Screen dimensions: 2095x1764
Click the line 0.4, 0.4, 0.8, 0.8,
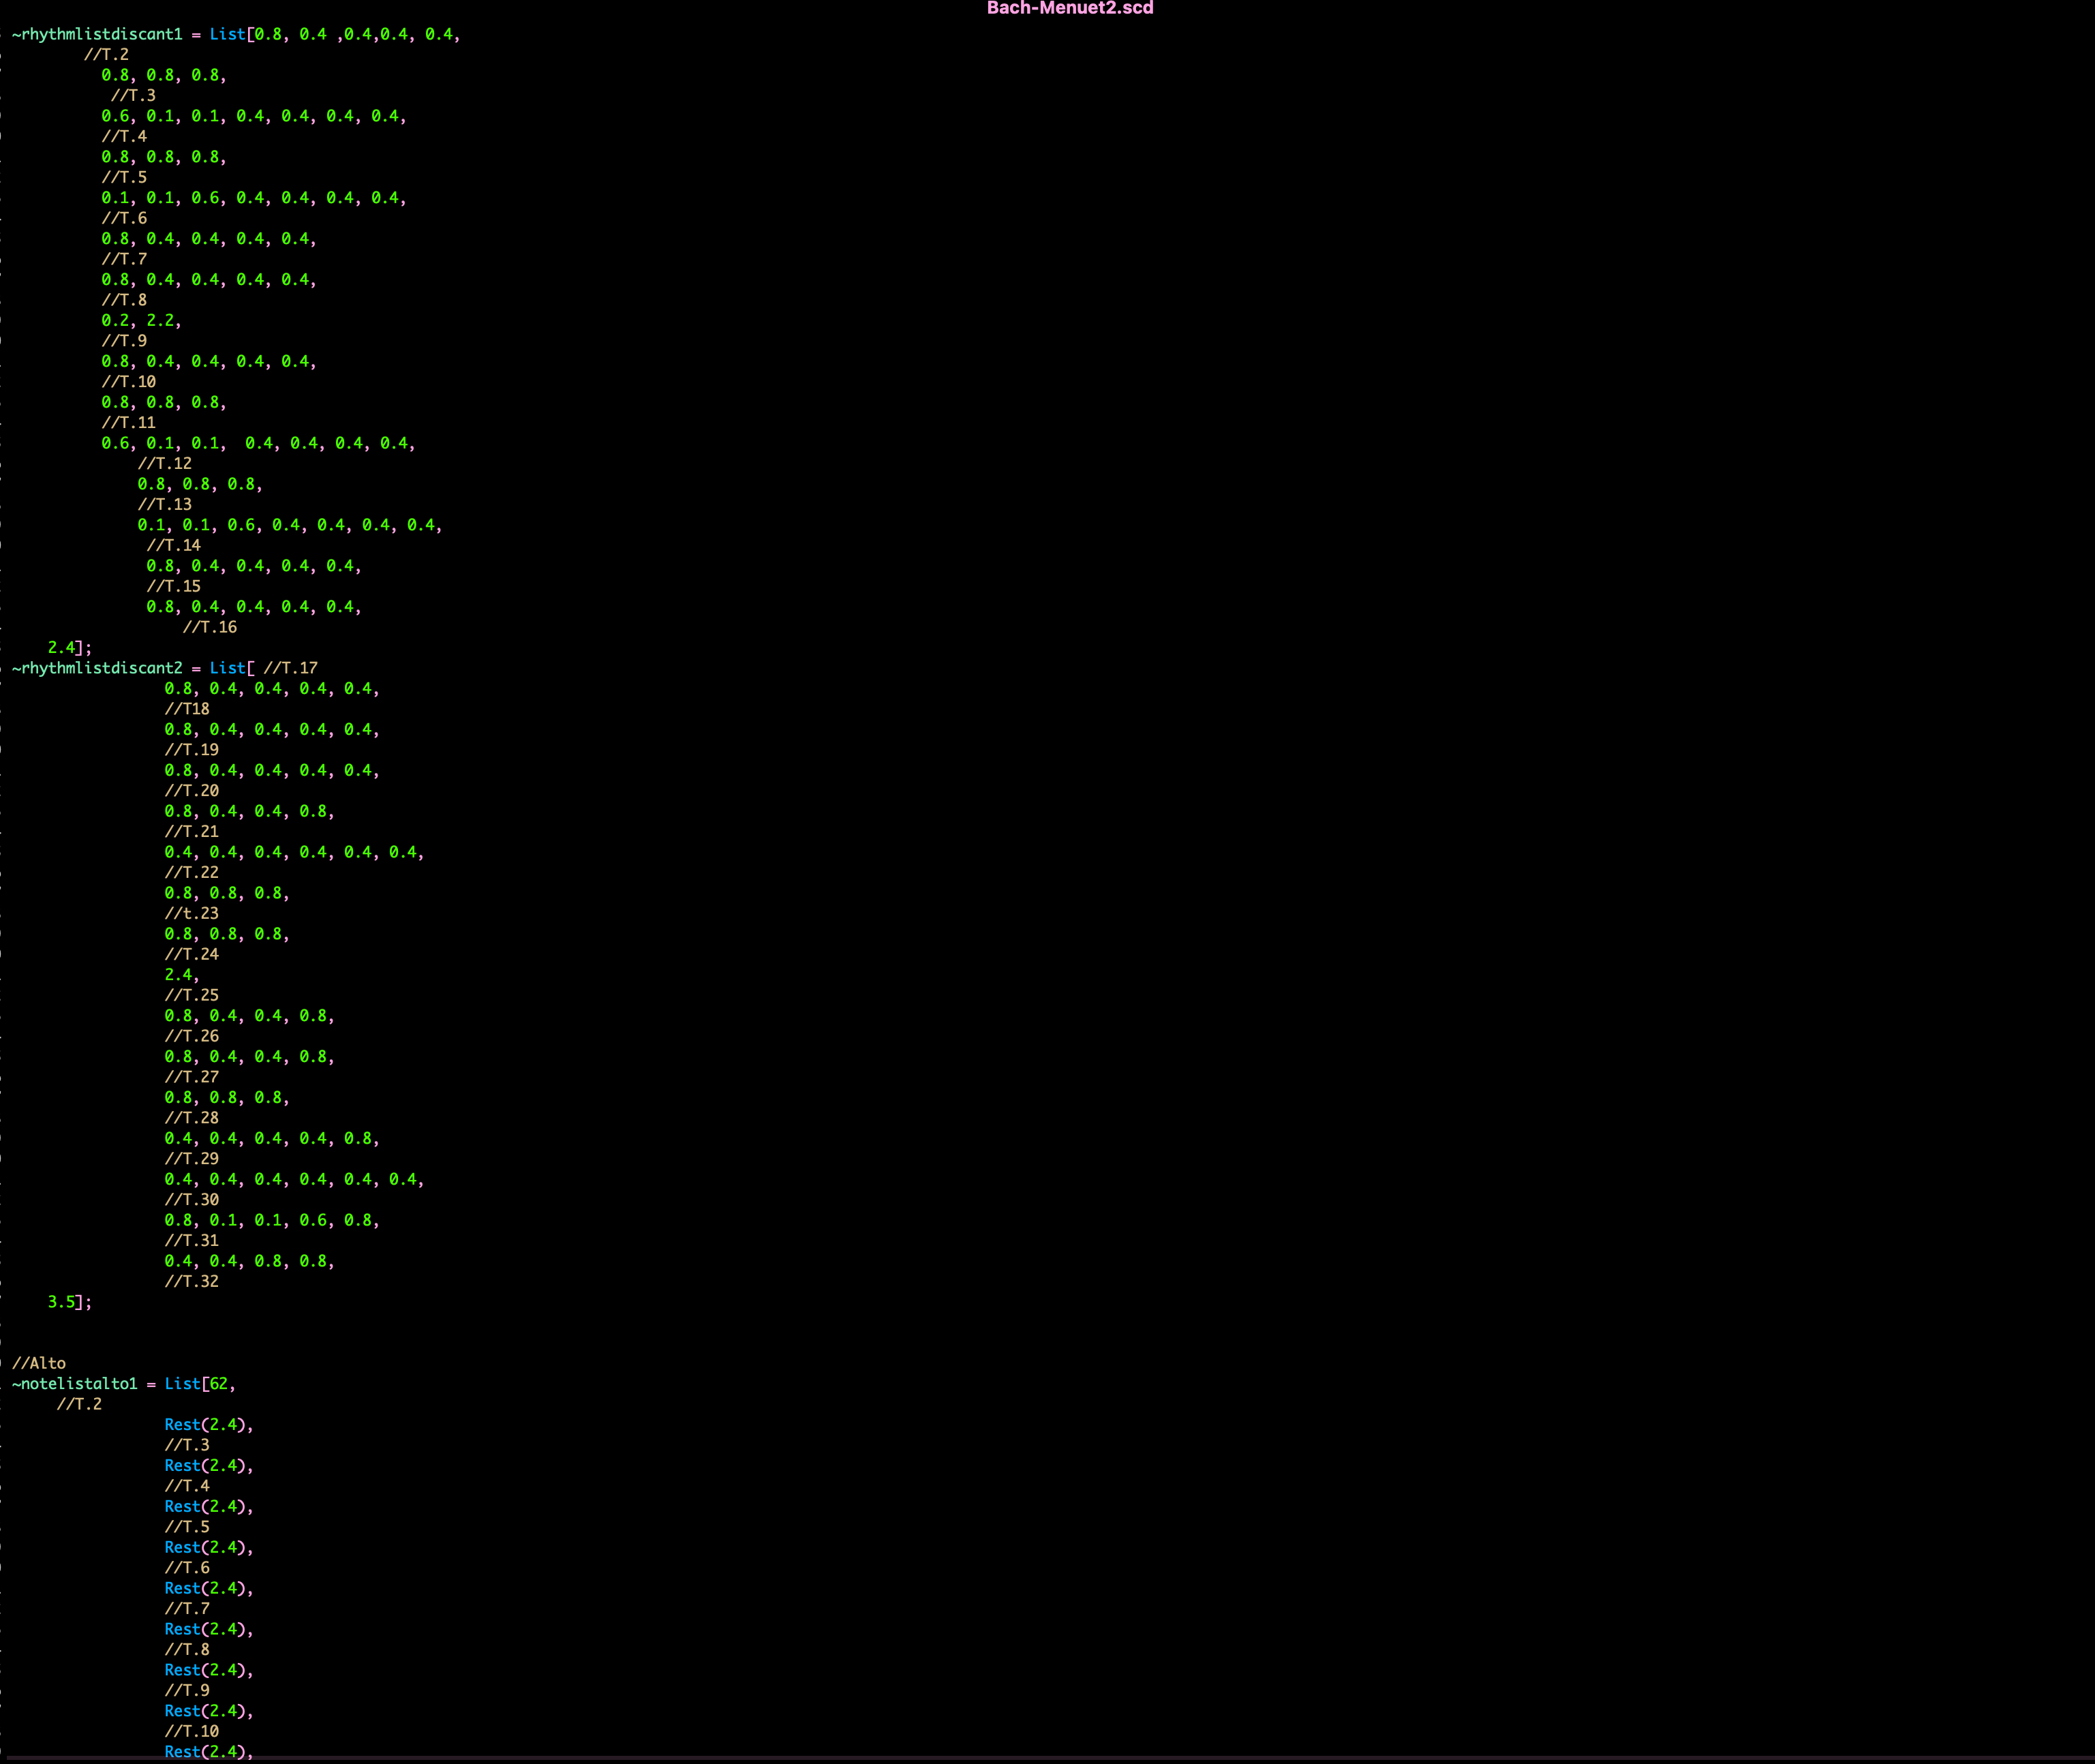[250, 1262]
